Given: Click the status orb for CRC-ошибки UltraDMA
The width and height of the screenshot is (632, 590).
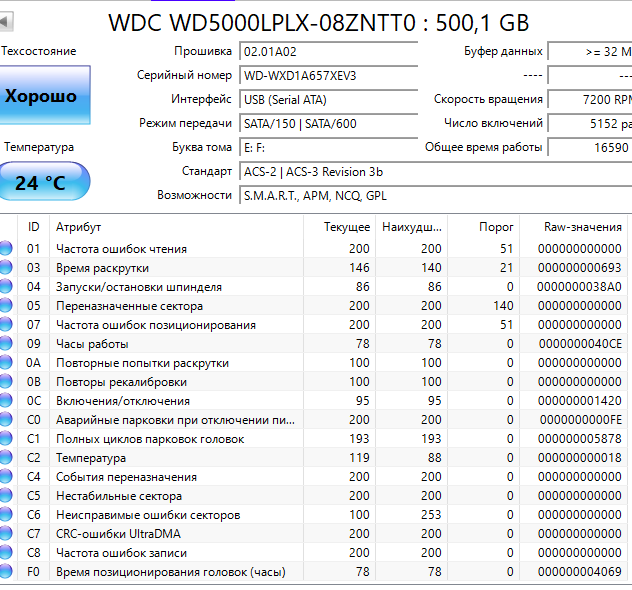Looking at the screenshot, I should coord(7,534).
